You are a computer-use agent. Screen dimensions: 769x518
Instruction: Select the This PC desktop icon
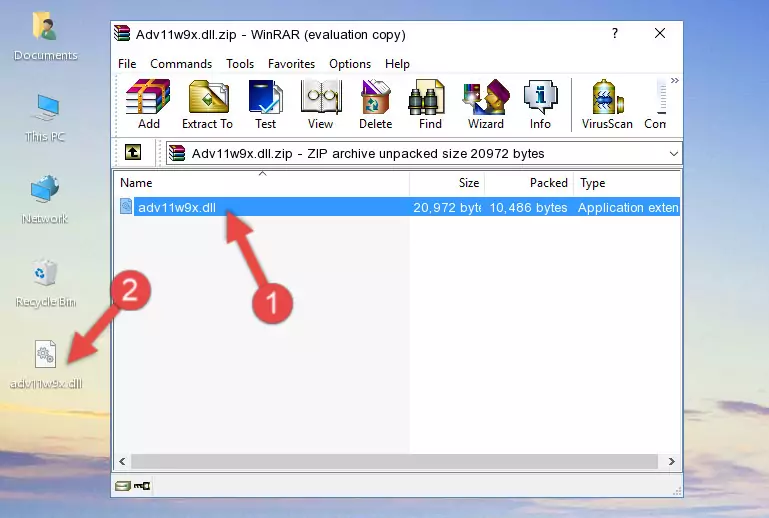click(x=45, y=118)
